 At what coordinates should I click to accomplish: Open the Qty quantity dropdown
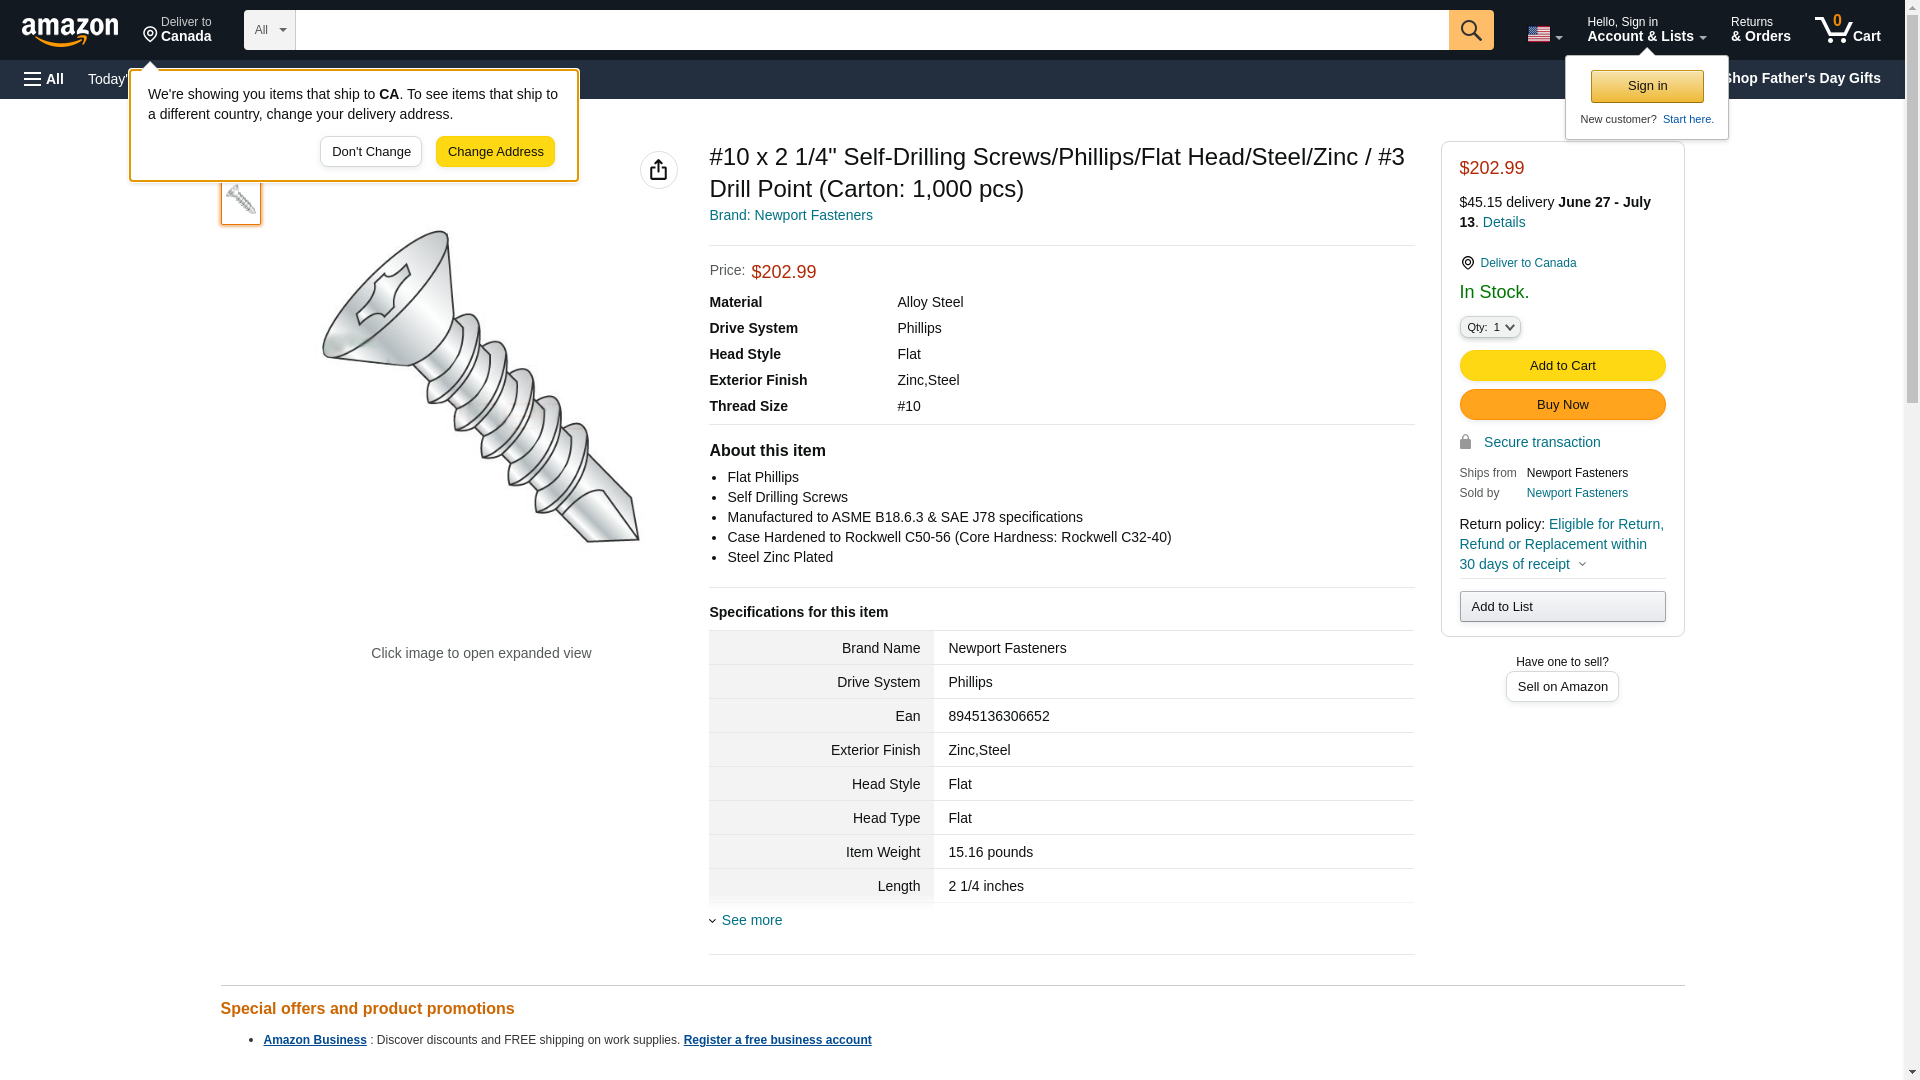(1489, 327)
